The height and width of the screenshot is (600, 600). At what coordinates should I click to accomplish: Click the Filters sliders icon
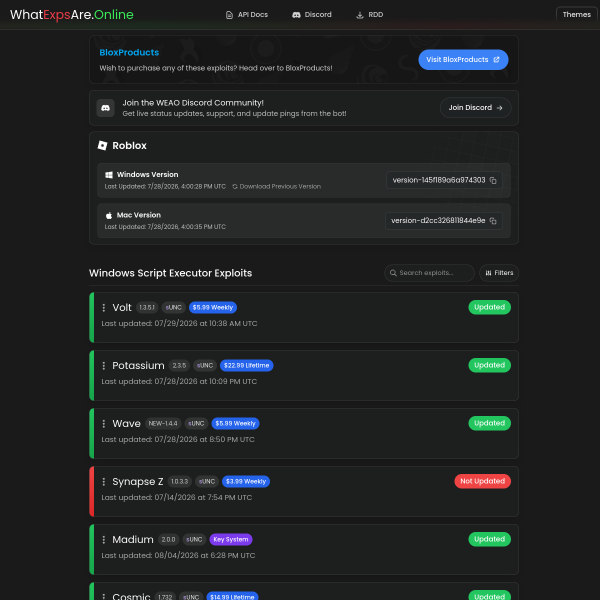point(488,273)
